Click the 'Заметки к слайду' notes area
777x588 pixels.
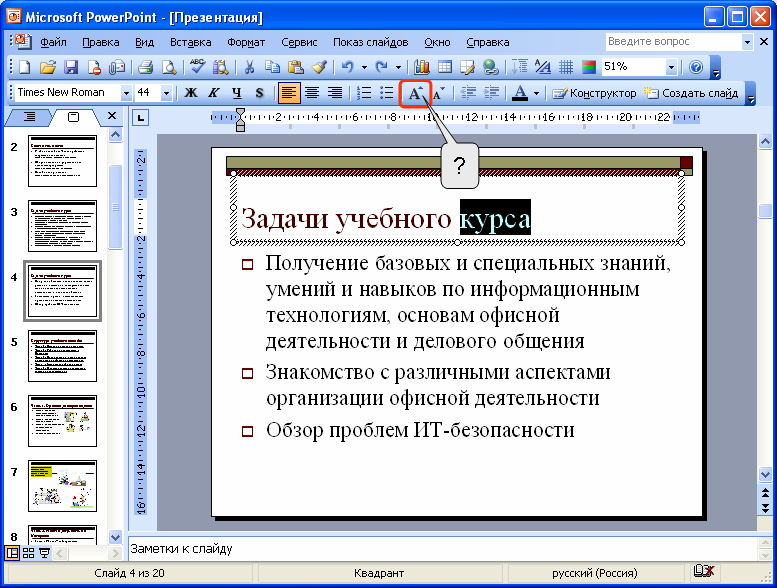click(443, 549)
